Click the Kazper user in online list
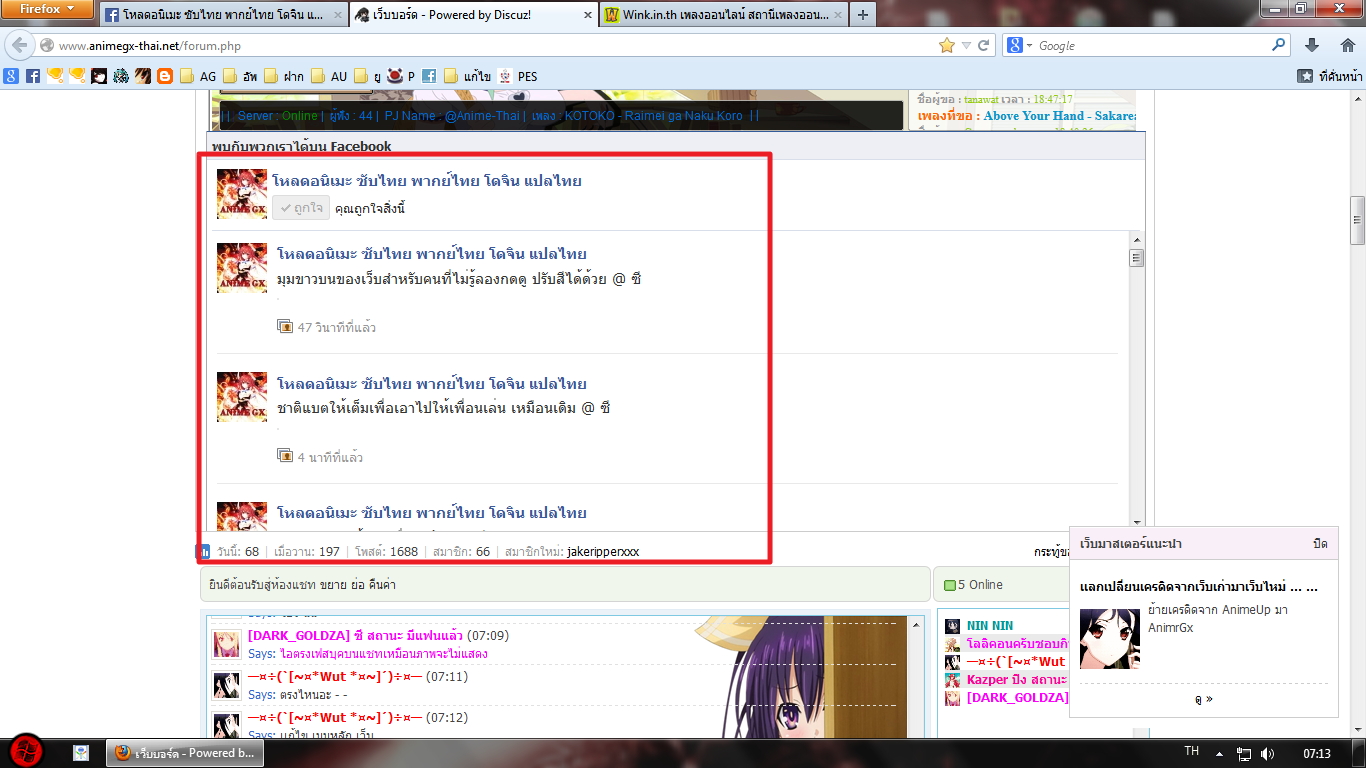Screen dimensions: 1366x768 click(x=1016, y=680)
